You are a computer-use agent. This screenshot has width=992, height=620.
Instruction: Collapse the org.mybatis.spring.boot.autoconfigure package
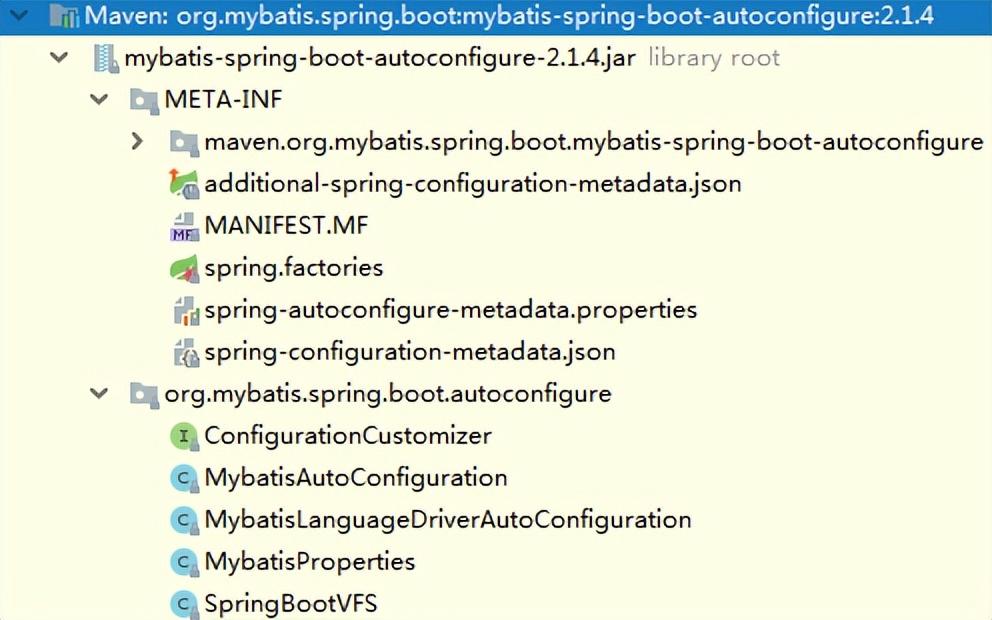(x=99, y=394)
